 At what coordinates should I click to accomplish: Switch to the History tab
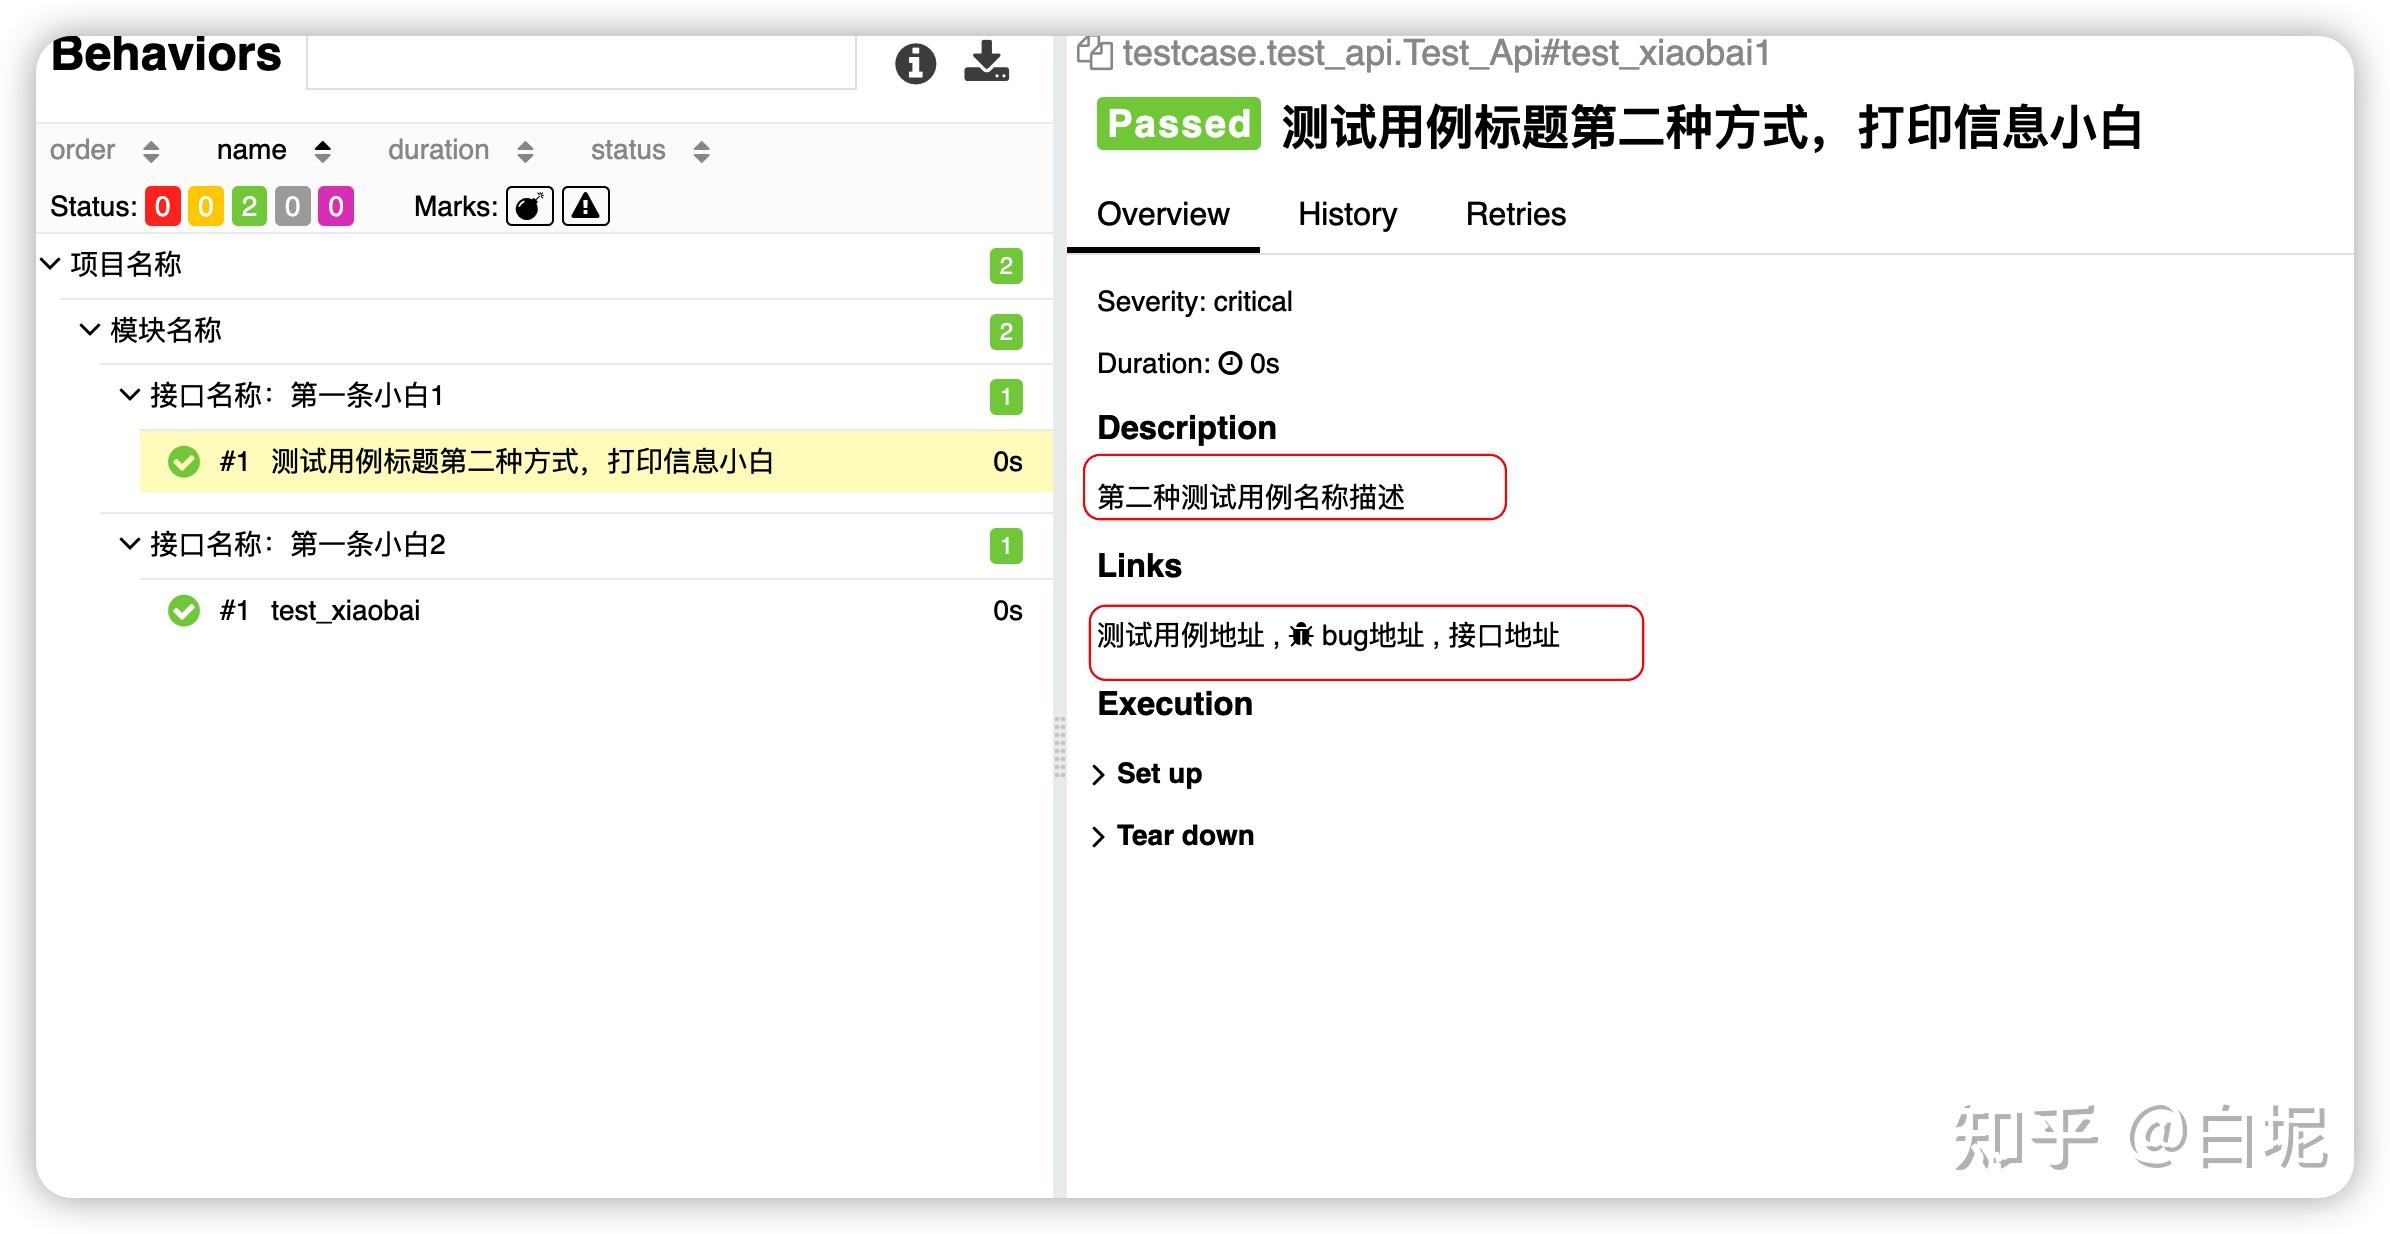click(1347, 214)
